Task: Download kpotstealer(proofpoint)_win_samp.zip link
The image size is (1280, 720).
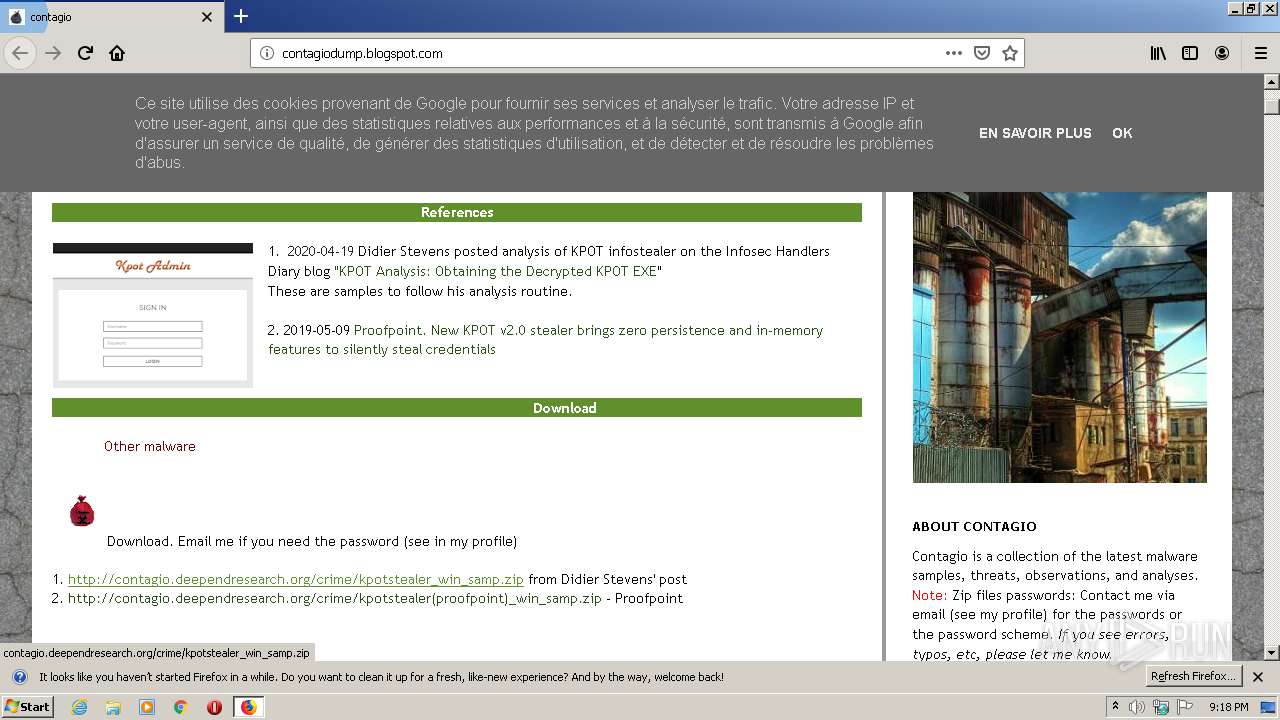Action: [335, 598]
